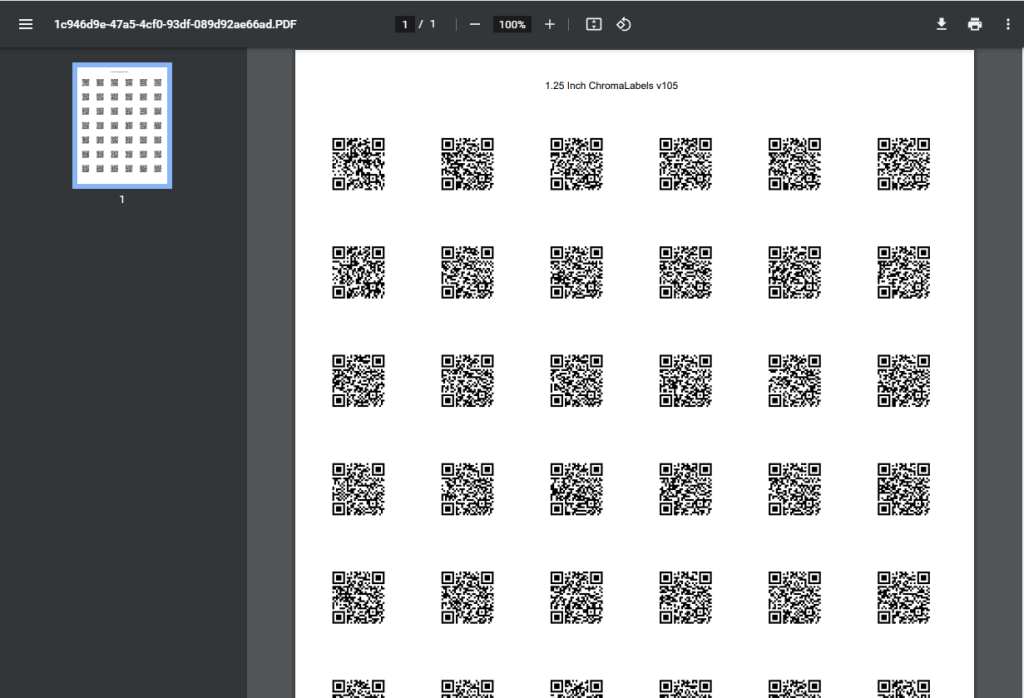Open the more actions three-dot menu
The width and height of the screenshot is (1024, 698).
(1008, 24)
